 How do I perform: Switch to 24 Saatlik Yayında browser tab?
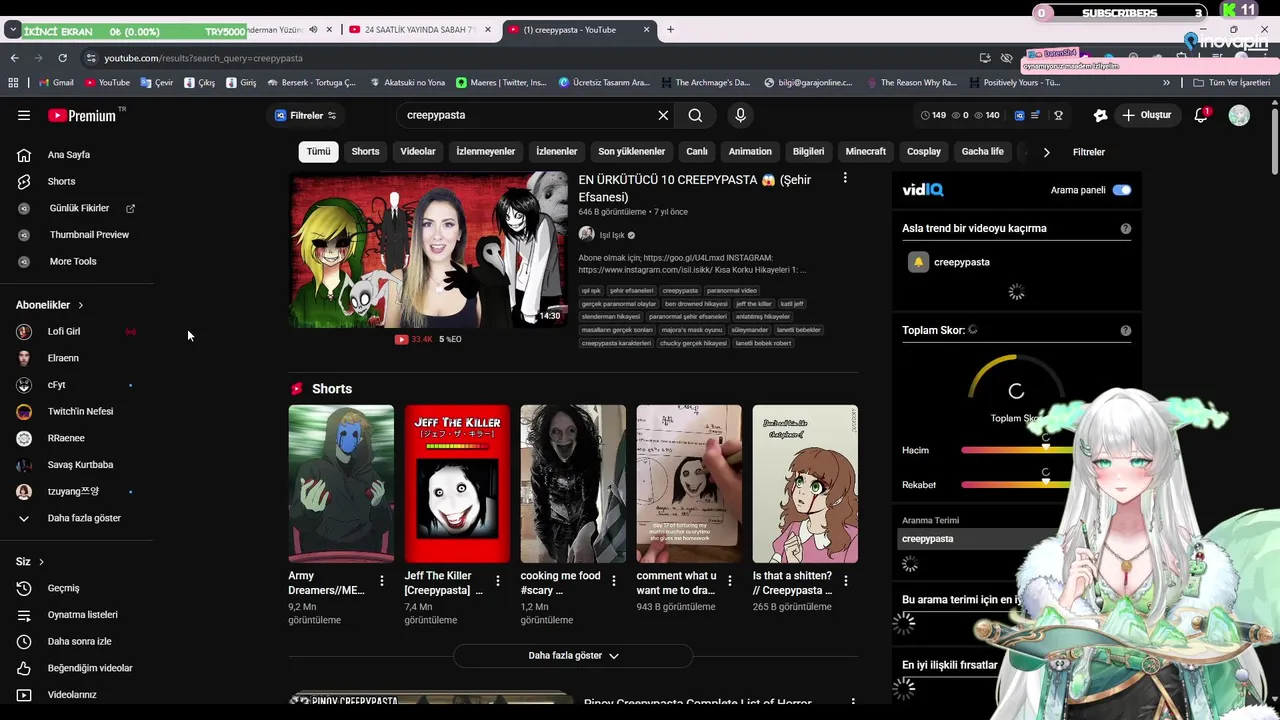[x=420, y=30]
